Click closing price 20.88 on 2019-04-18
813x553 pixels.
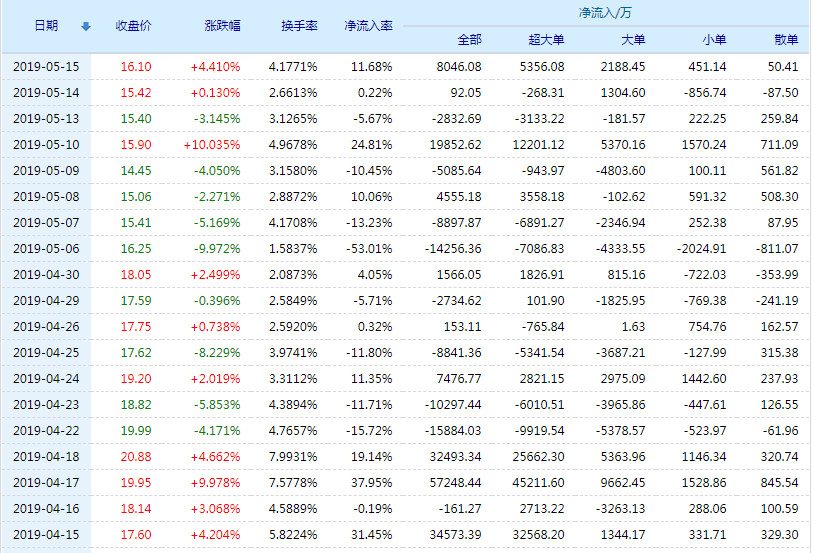[x=135, y=457]
